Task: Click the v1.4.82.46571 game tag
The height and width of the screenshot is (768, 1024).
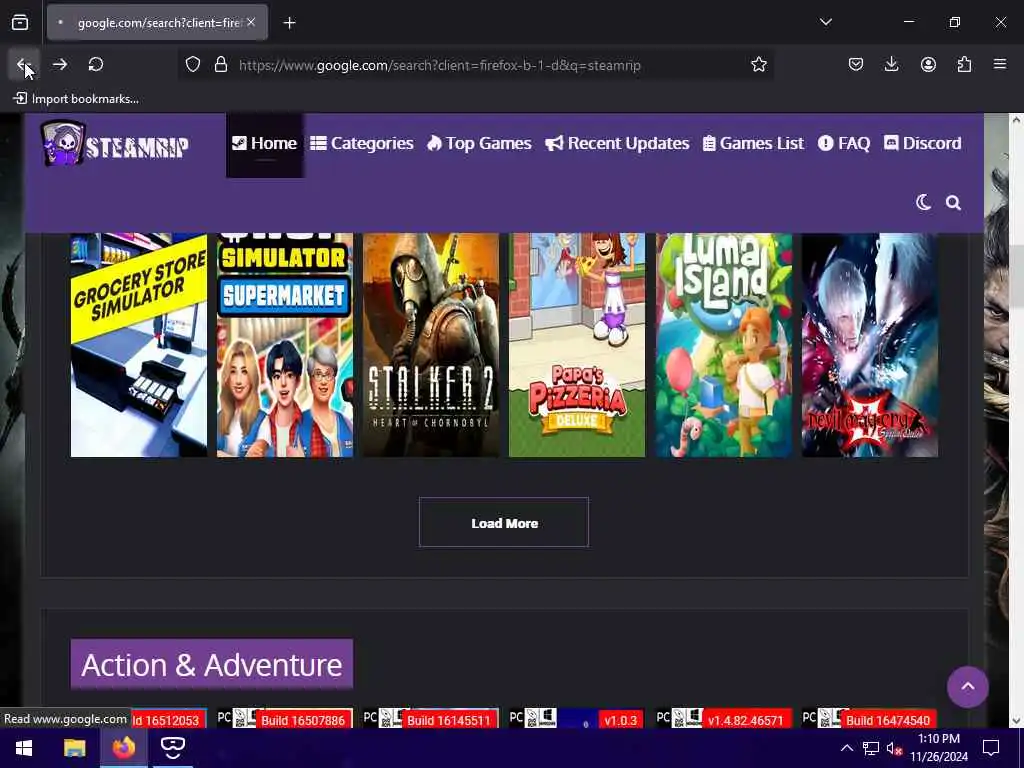Action: (745, 720)
